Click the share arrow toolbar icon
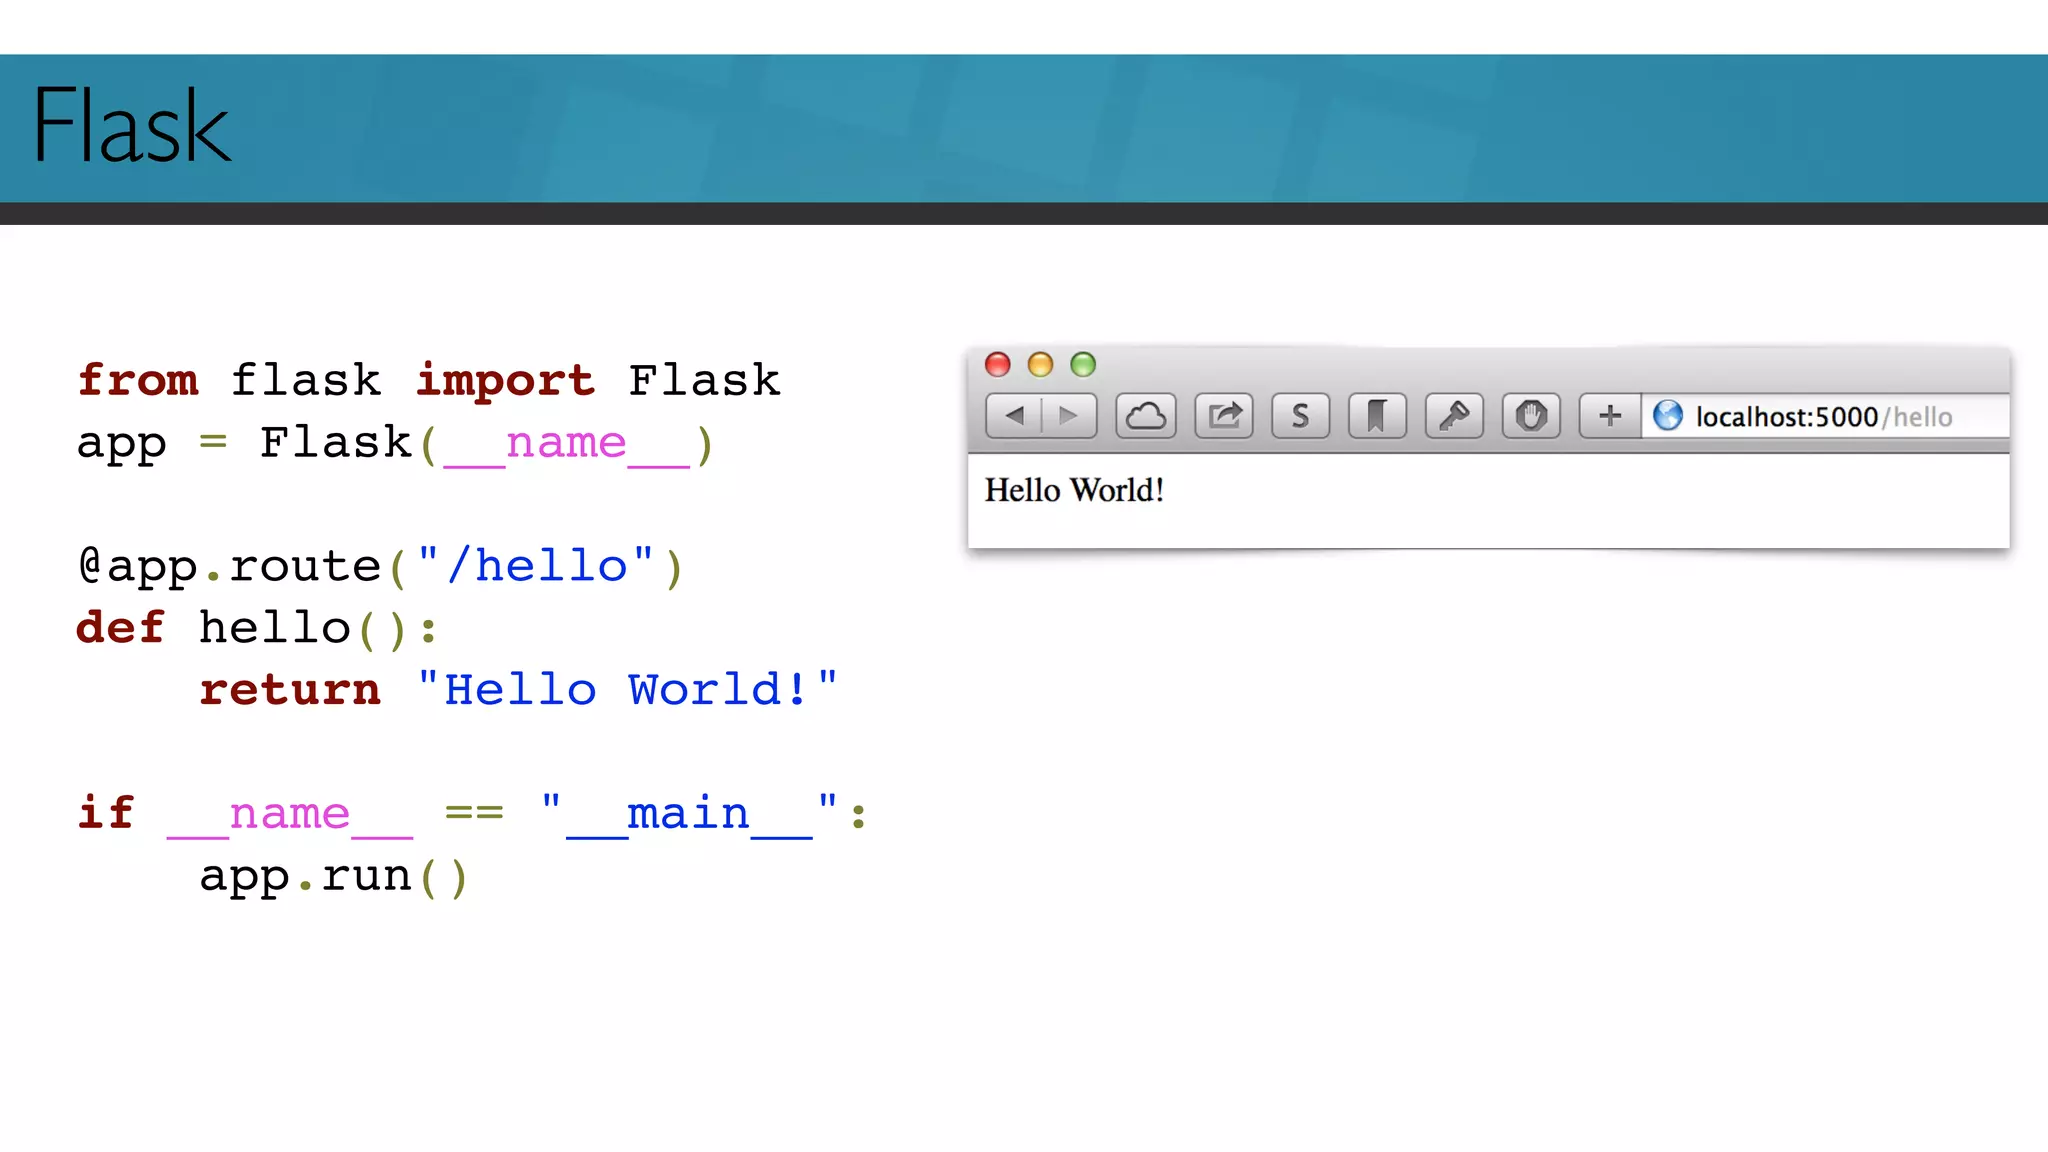The height and width of the screenshot is (1152, 2048). [1224, 416]
